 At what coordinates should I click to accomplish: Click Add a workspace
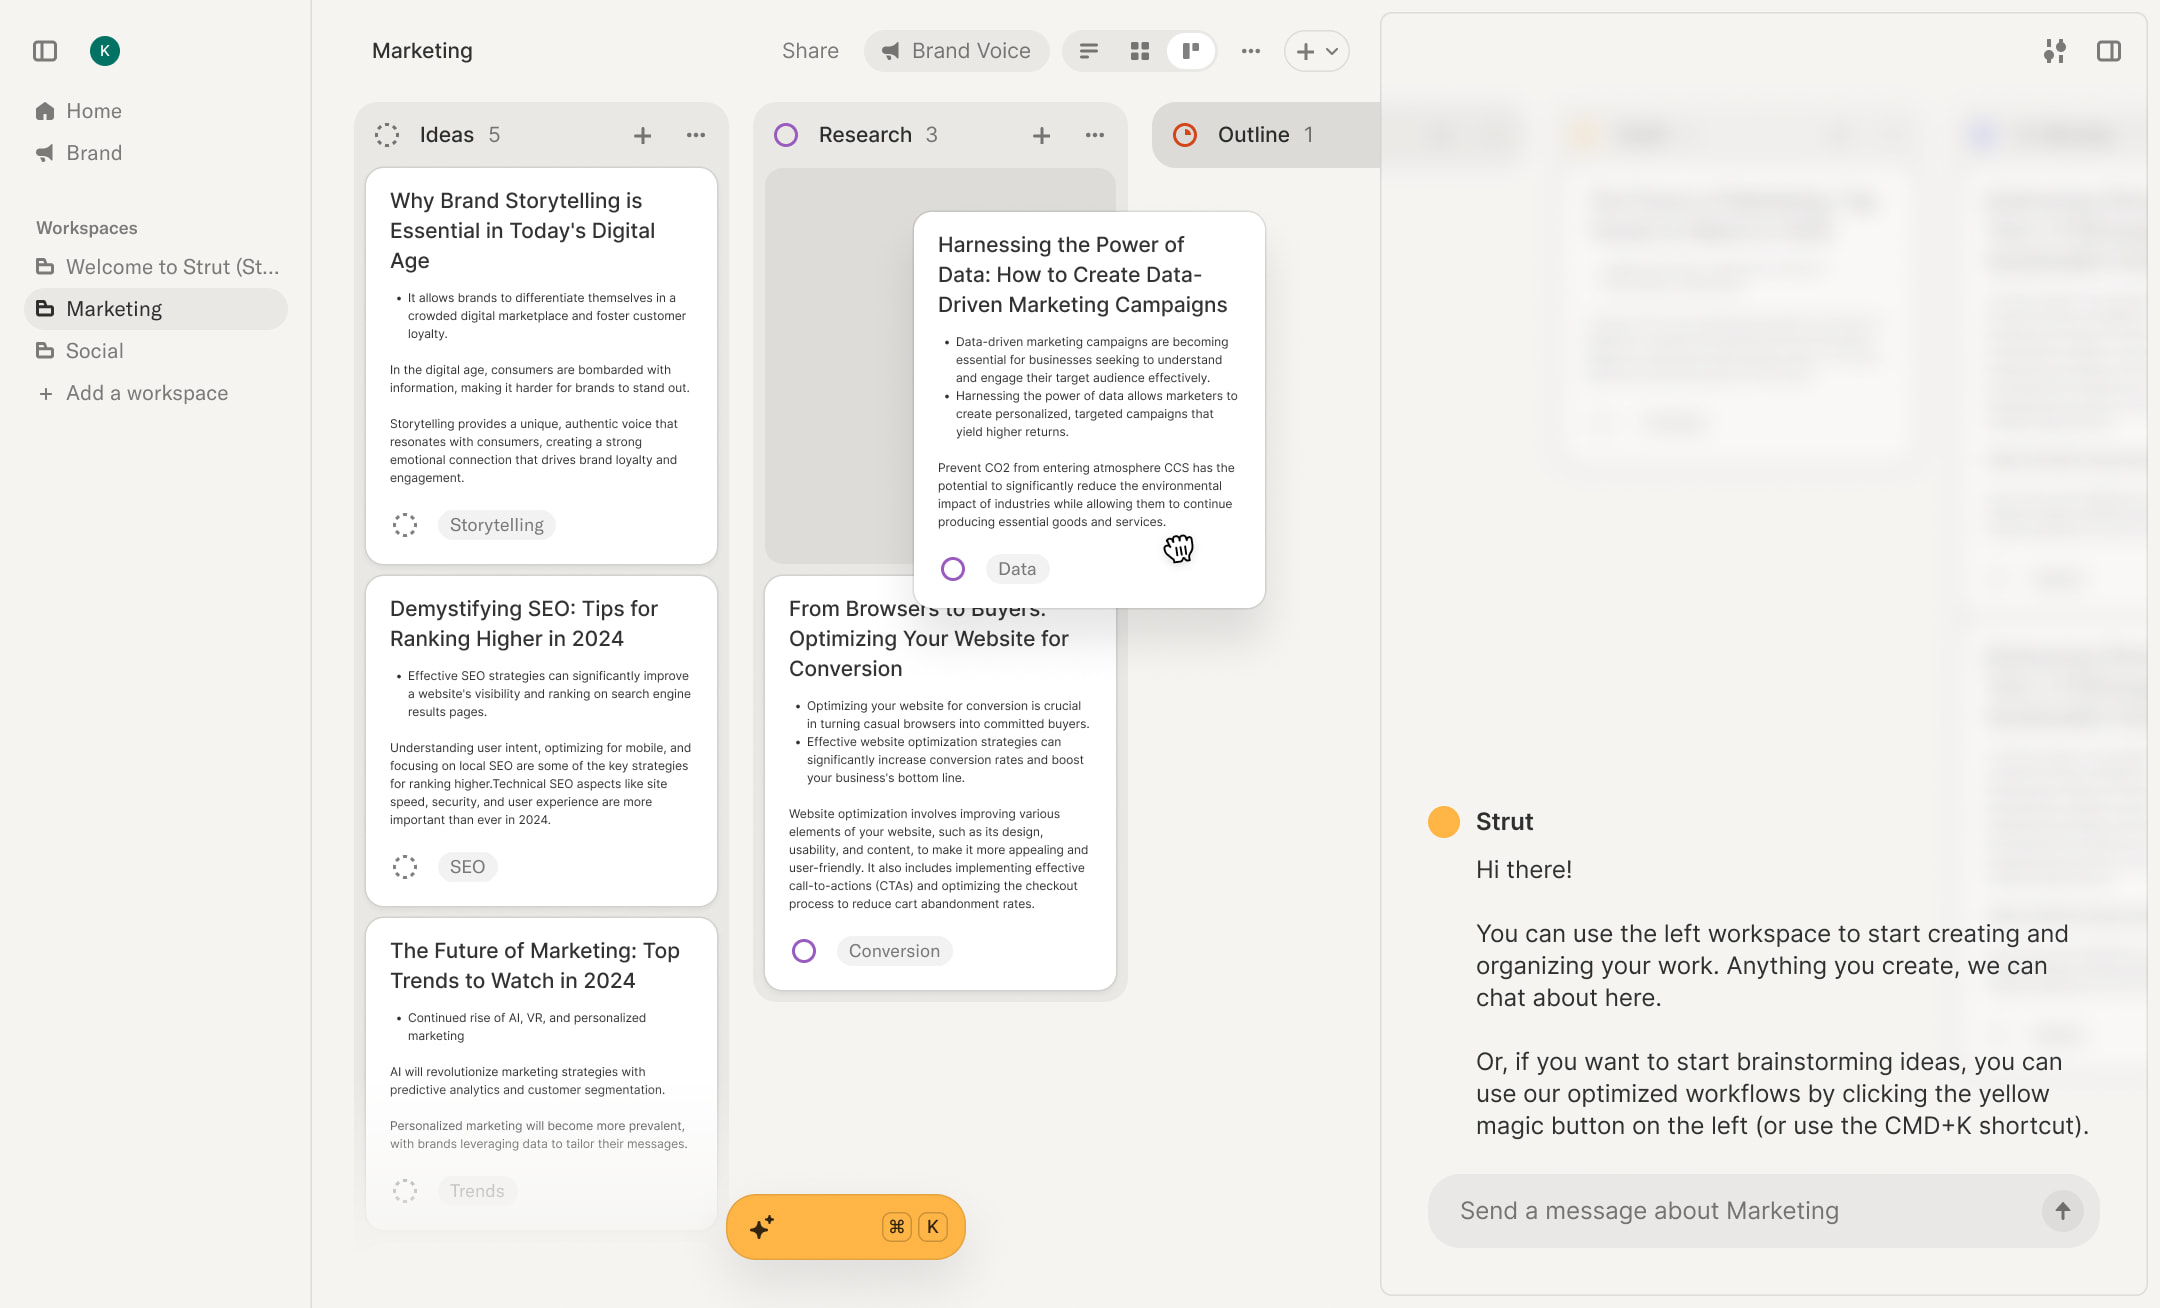pyautogui.click(x=146, y=392)
